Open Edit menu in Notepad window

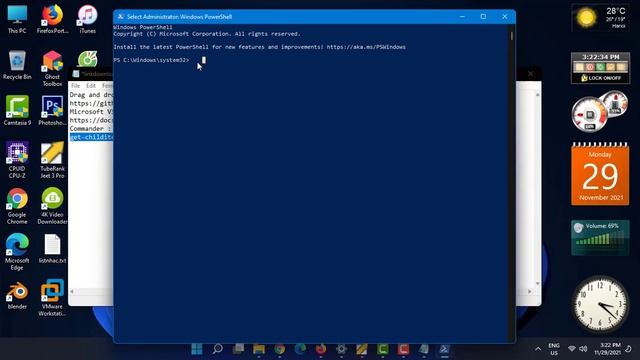[x=91, y=86]
